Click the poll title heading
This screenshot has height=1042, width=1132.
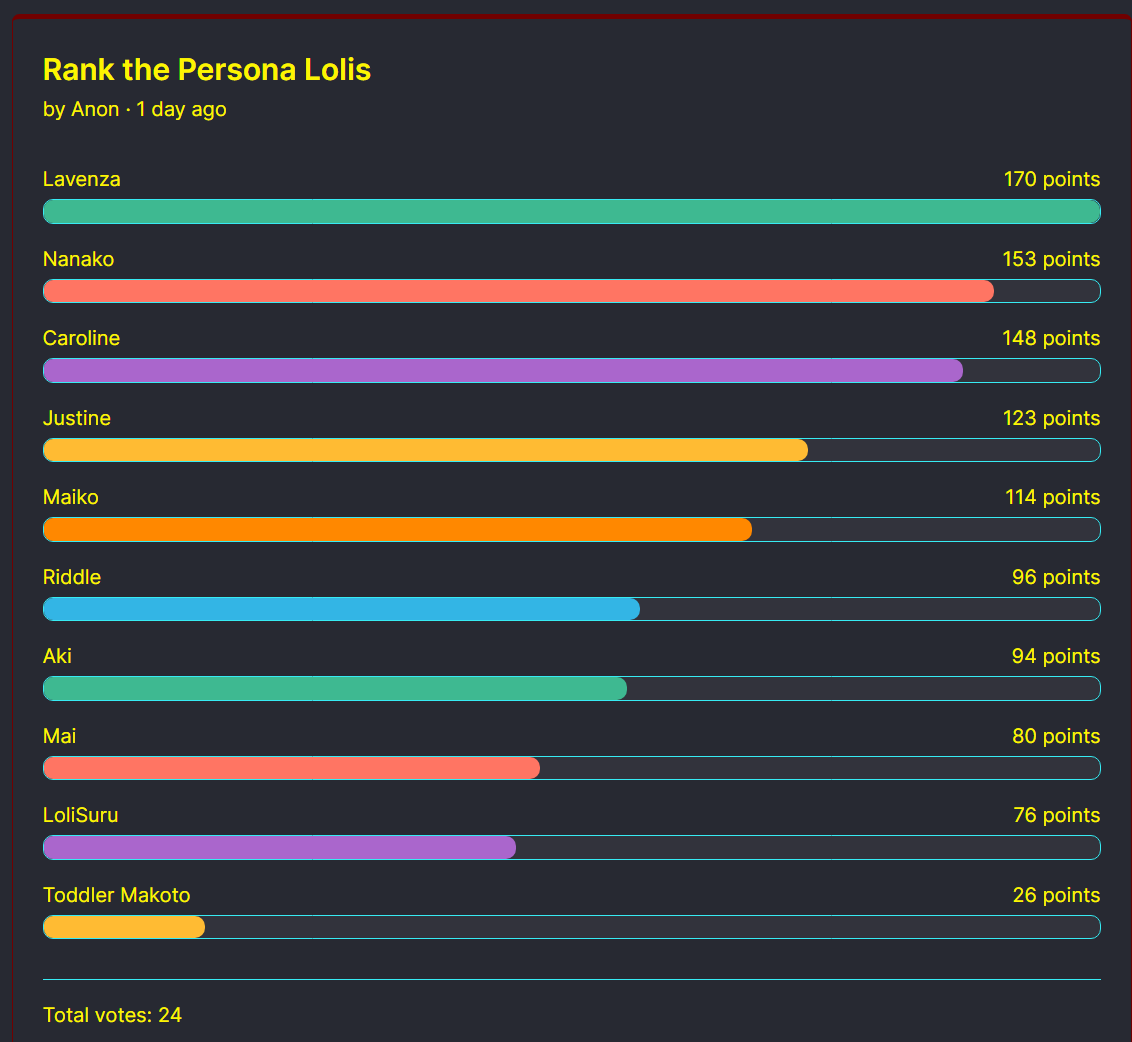[207, 70]
